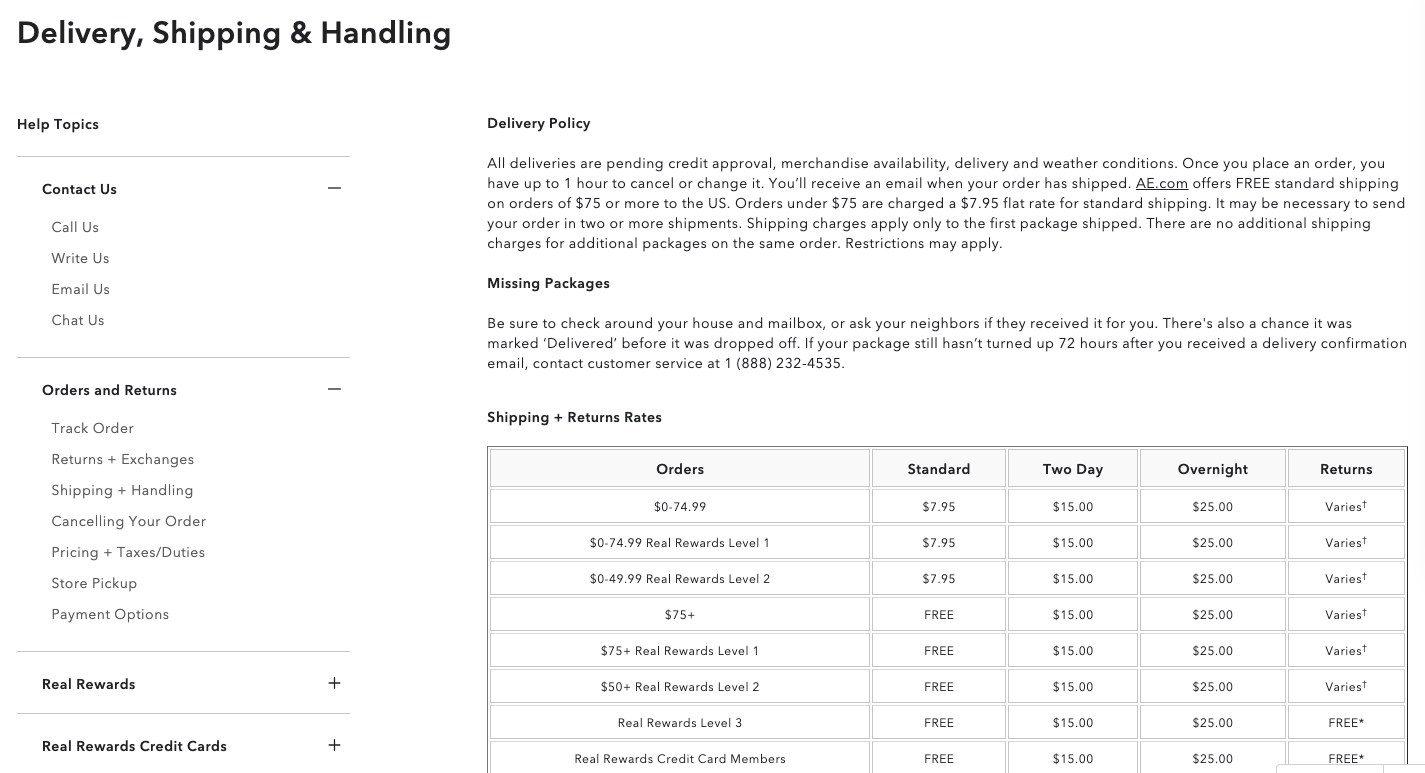Expand the Real Rewards Credit Cards section
The width and height of the screenshot is (1425, 773).
[x=334, y=745]
